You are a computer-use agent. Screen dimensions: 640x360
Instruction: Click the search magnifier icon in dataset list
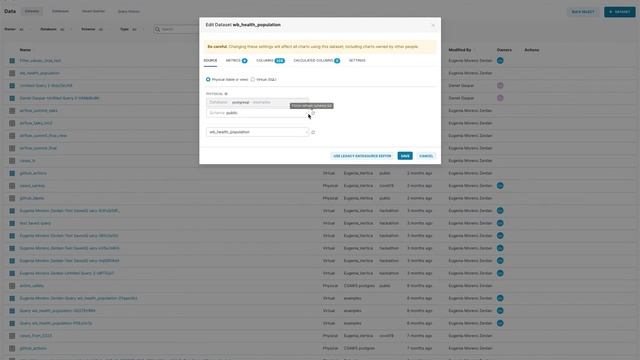coord(157,29)
